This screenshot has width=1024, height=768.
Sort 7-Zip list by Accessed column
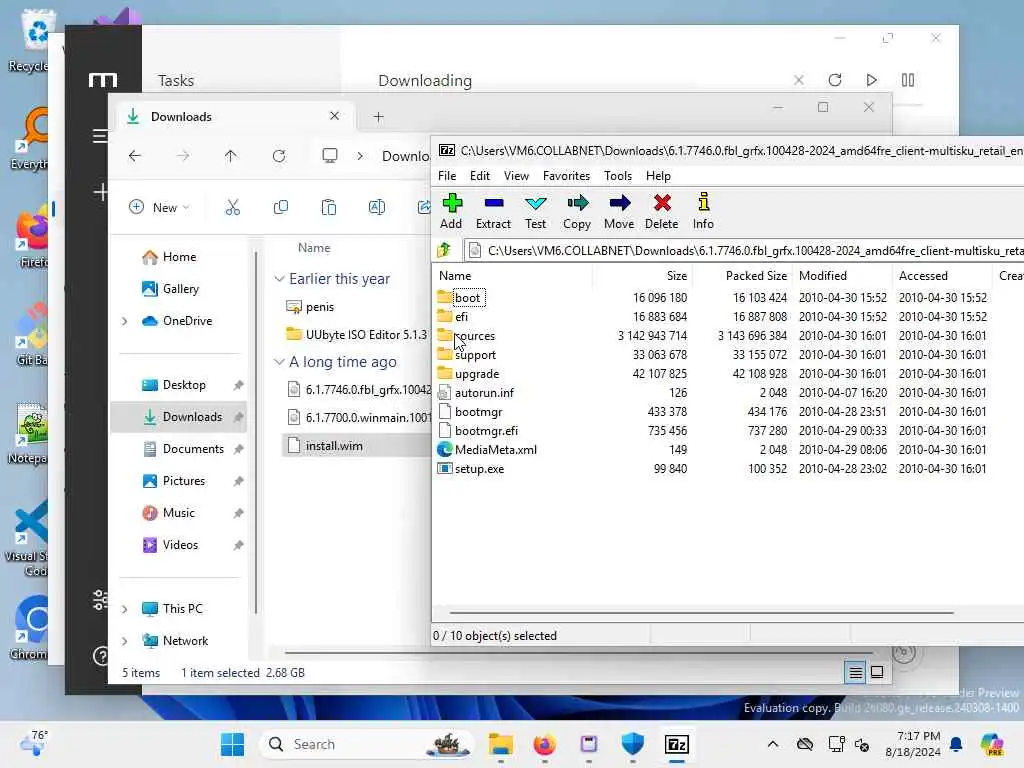[942, 276]
